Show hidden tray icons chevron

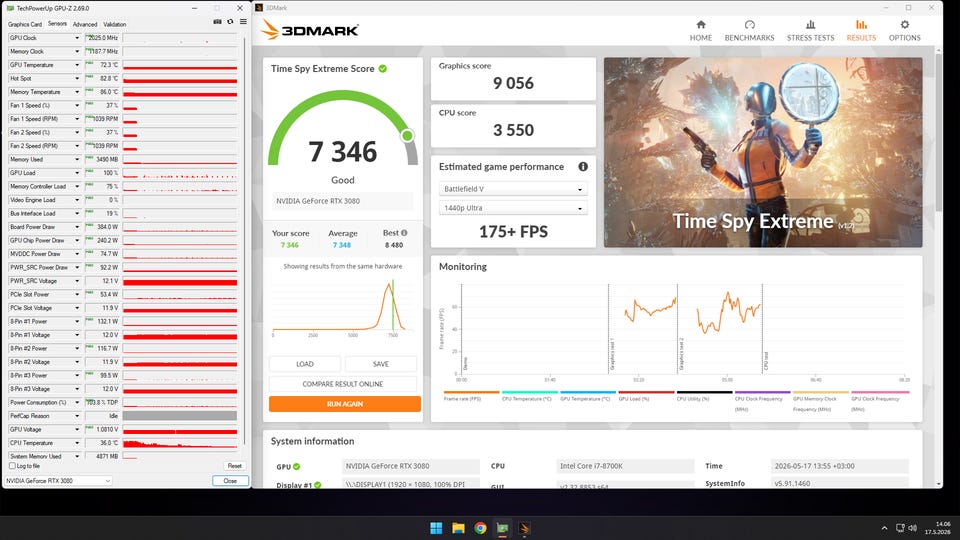pos(884,528)
